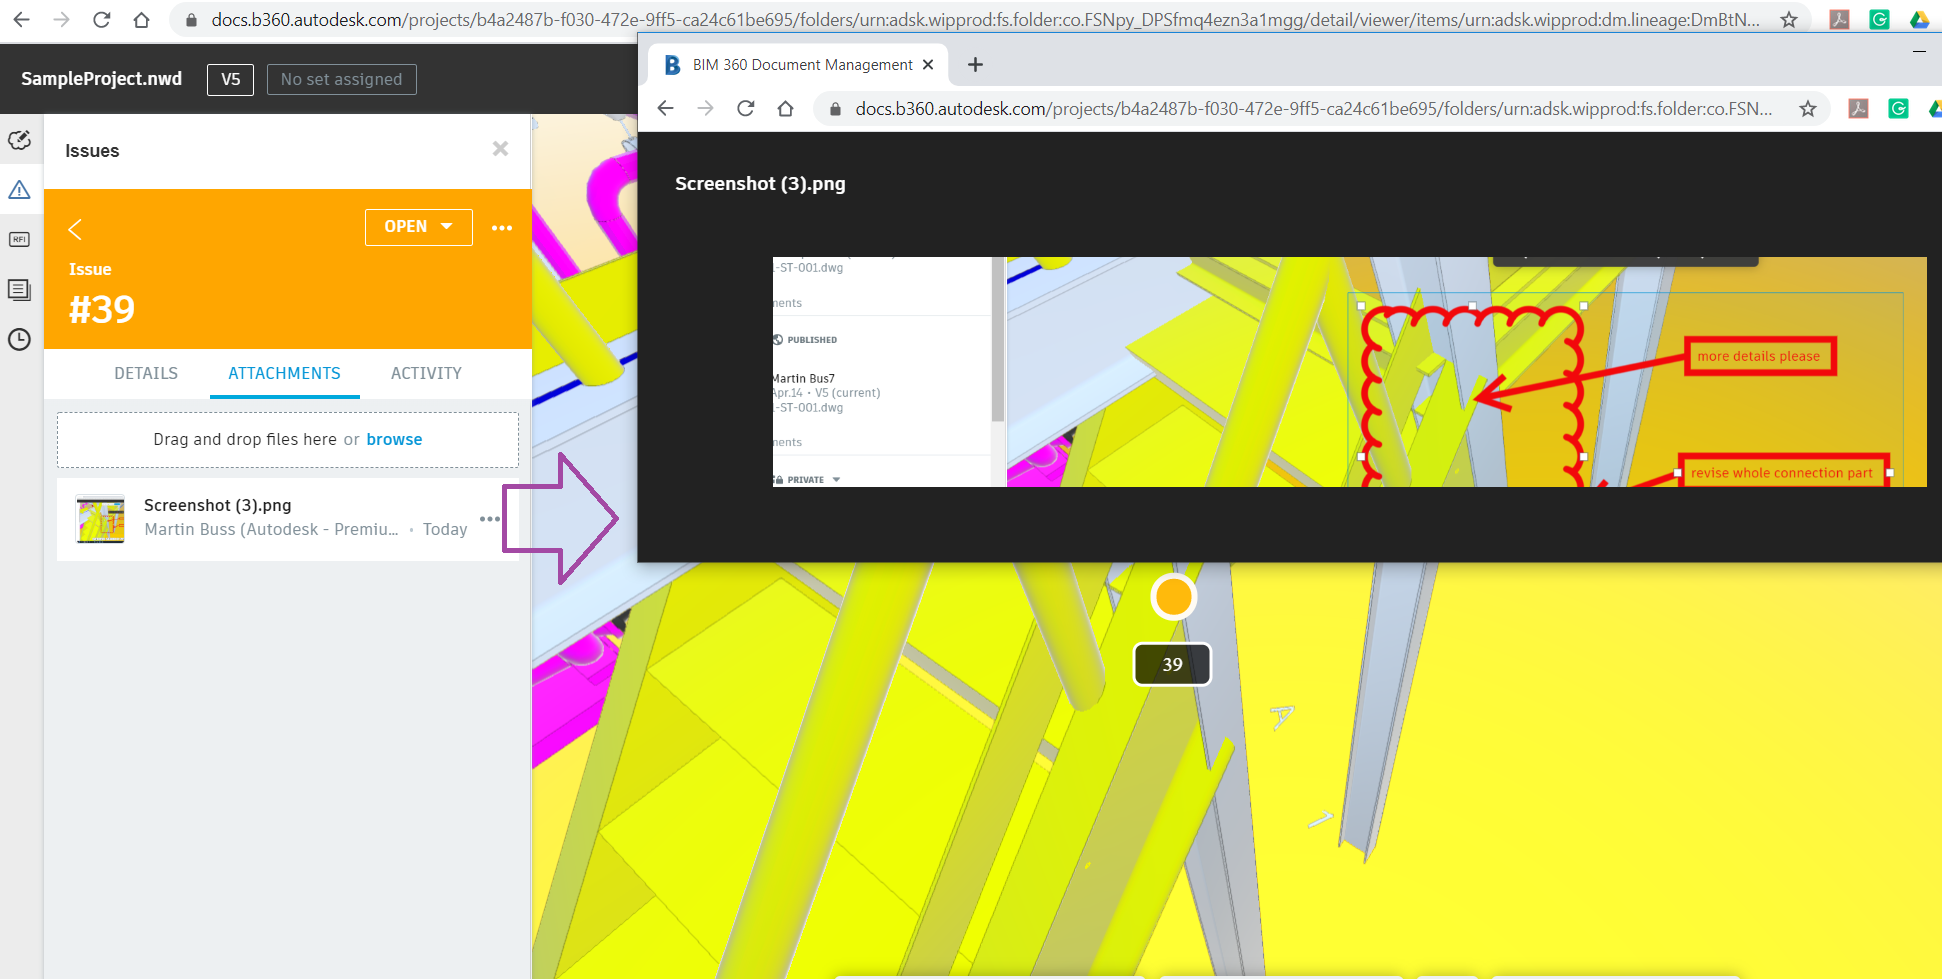Go back using the issue back arrow
Viewport: 1942px width, 979px height.
(x=75, y=229)
